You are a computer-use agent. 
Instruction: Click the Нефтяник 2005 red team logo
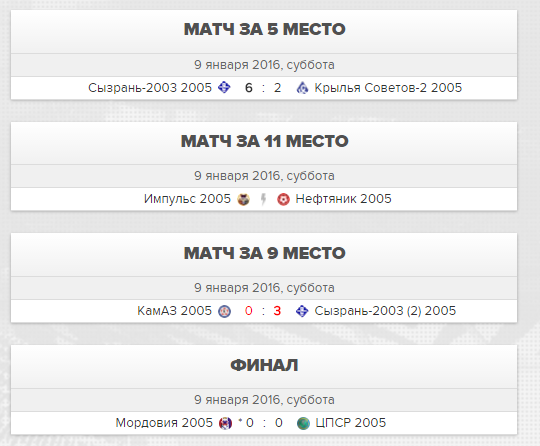click(283, 199)
